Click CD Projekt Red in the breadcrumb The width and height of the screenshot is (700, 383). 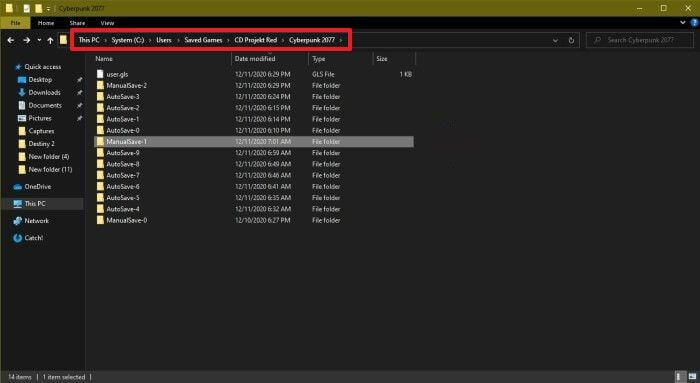coord(256,40)
